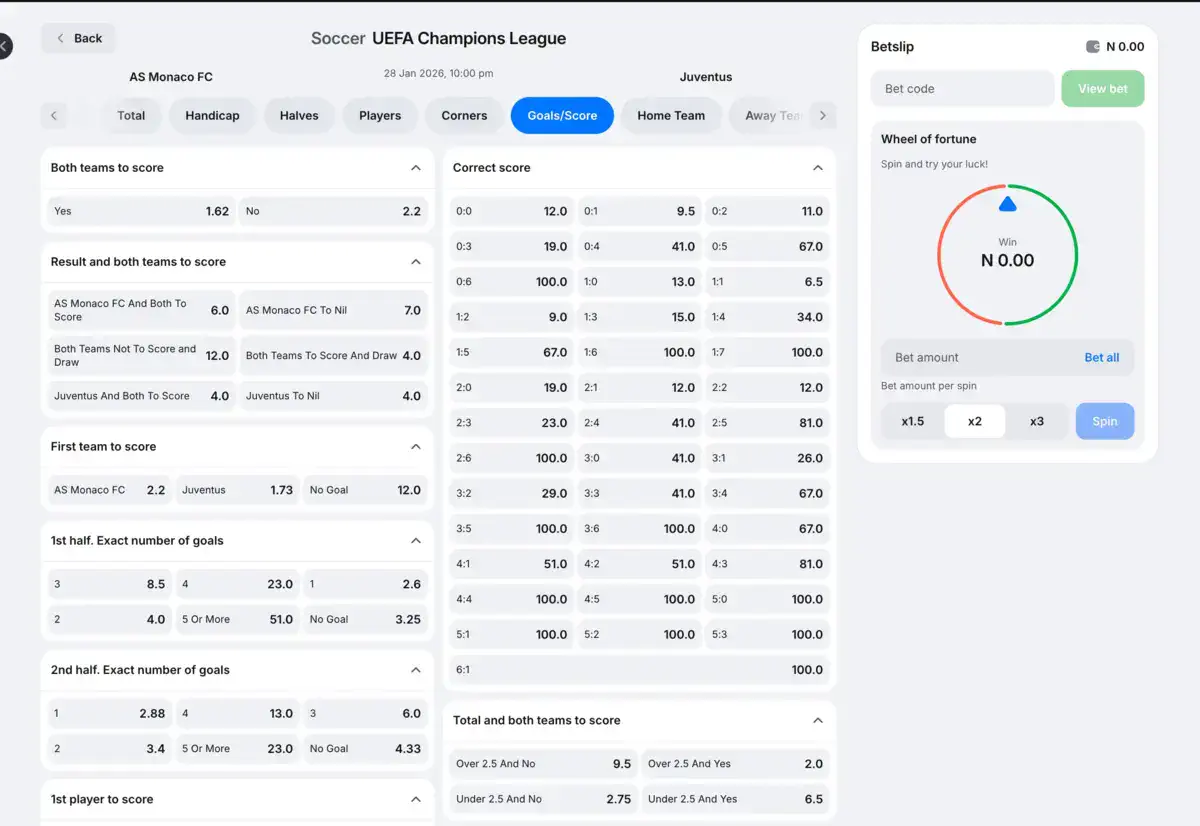Select Juventus To Nil odds
The image size is (1200, 826).
[333, 396]
